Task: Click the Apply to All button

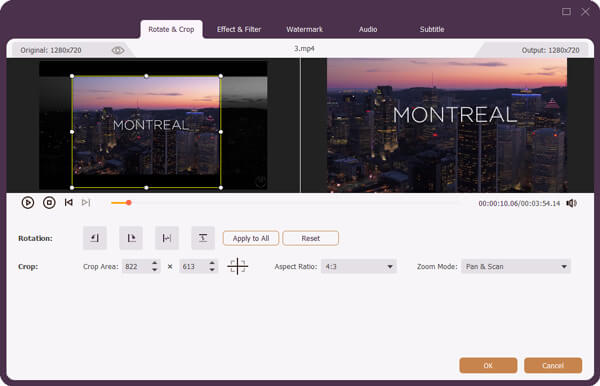Action: click(251, 238)
